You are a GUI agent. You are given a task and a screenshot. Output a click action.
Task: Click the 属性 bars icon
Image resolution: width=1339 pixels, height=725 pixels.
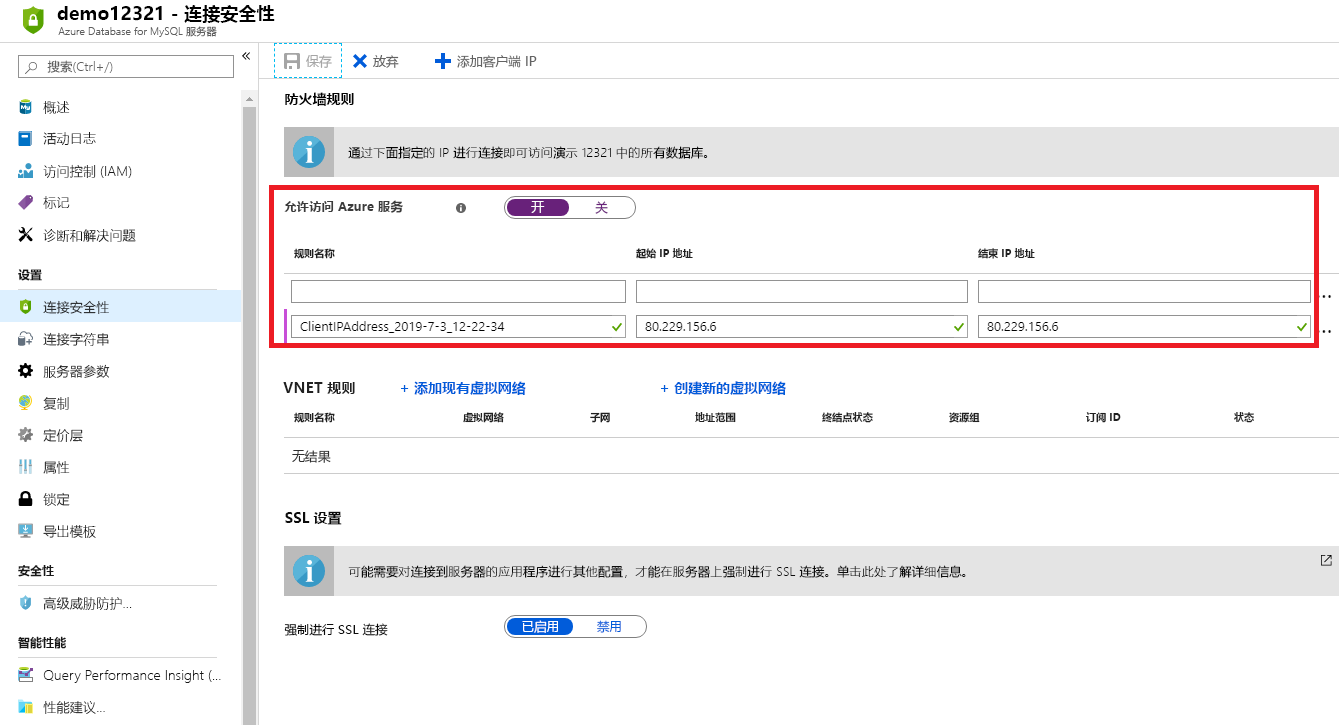[25, 467]
